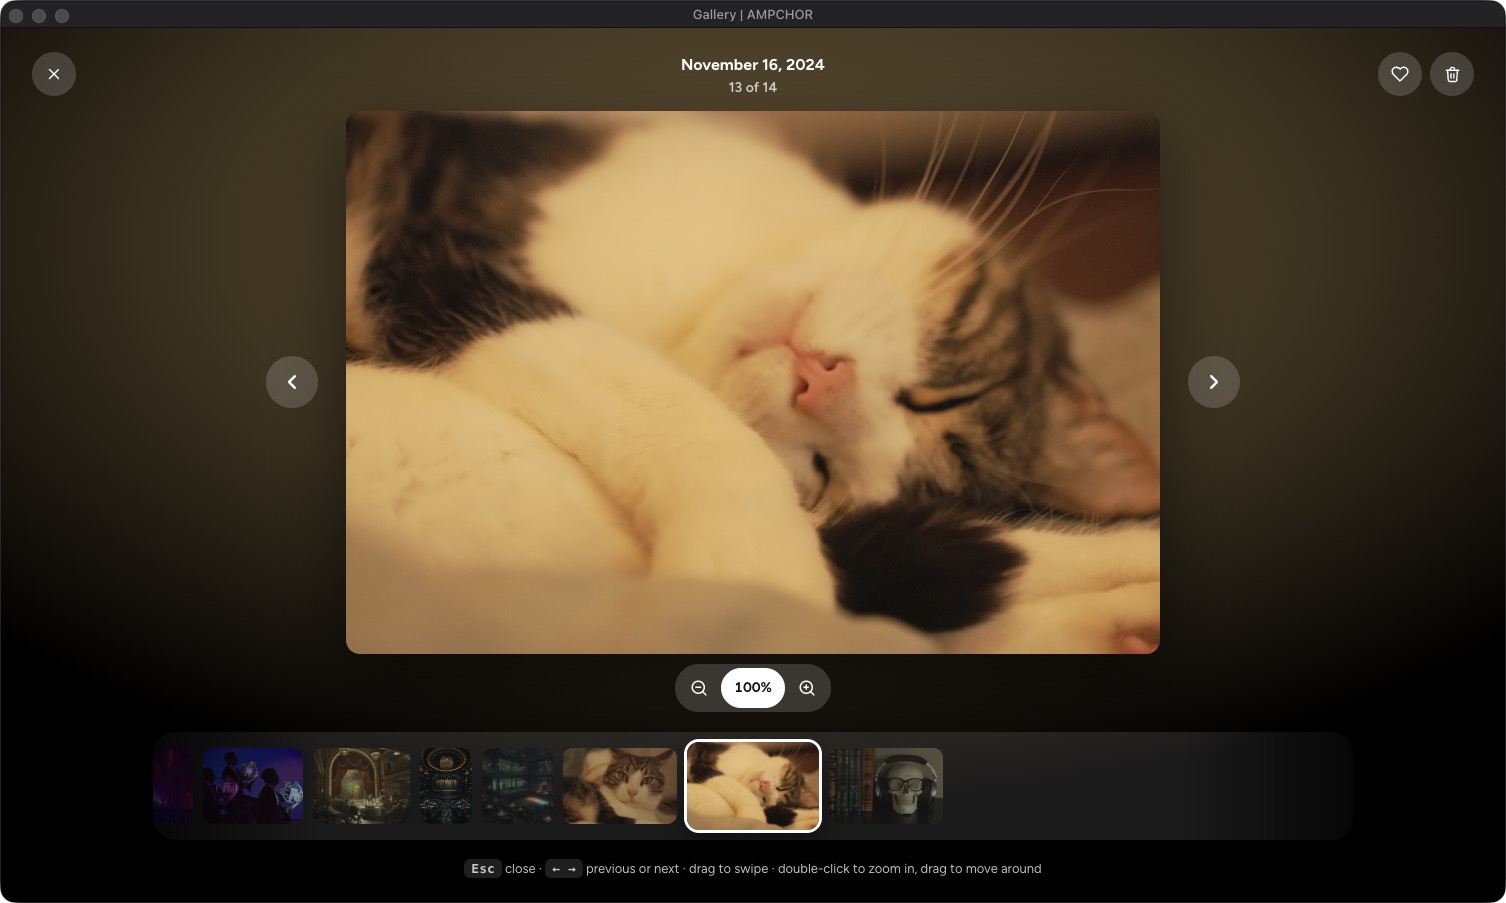
Task: Open the skull with headphones thumbnail
Action: 886,786
